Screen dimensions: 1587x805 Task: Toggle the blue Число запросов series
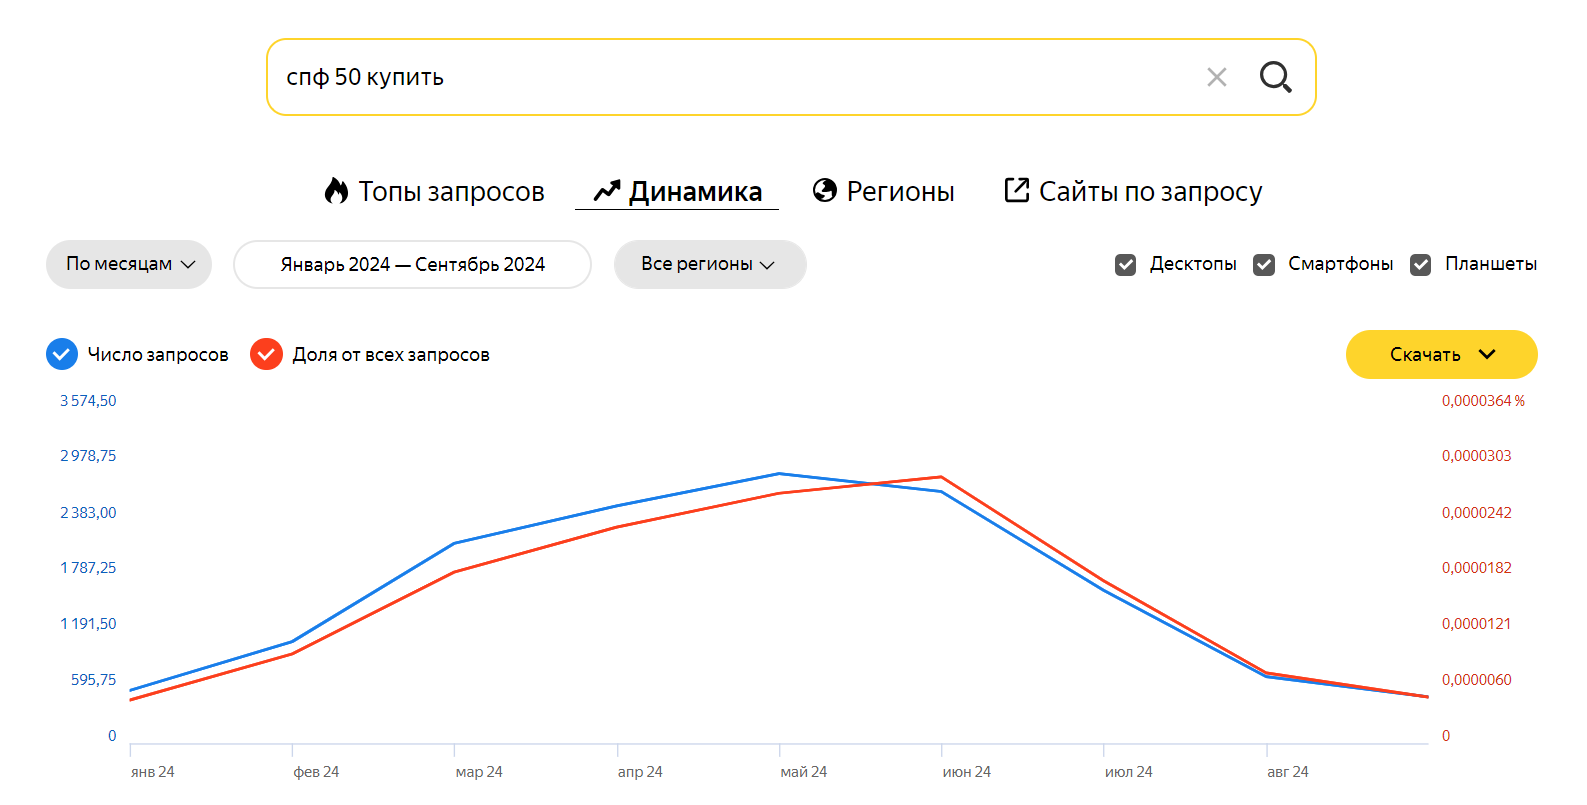(62, 354)
